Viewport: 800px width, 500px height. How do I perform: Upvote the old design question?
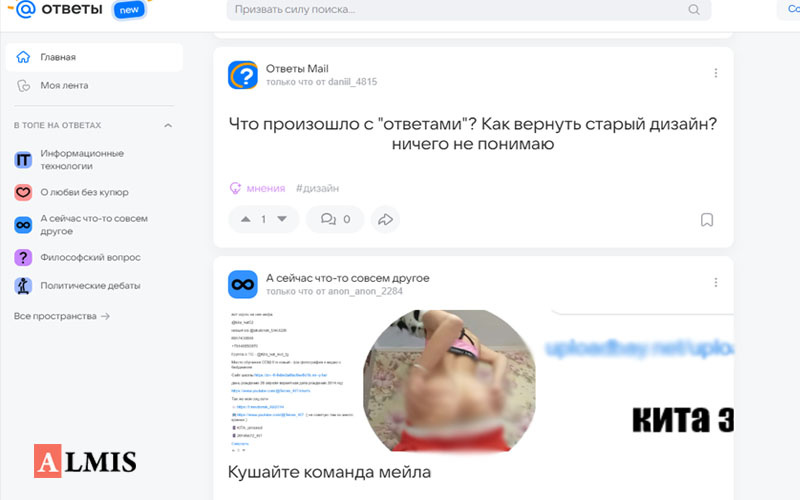click(x=245, y=219)
